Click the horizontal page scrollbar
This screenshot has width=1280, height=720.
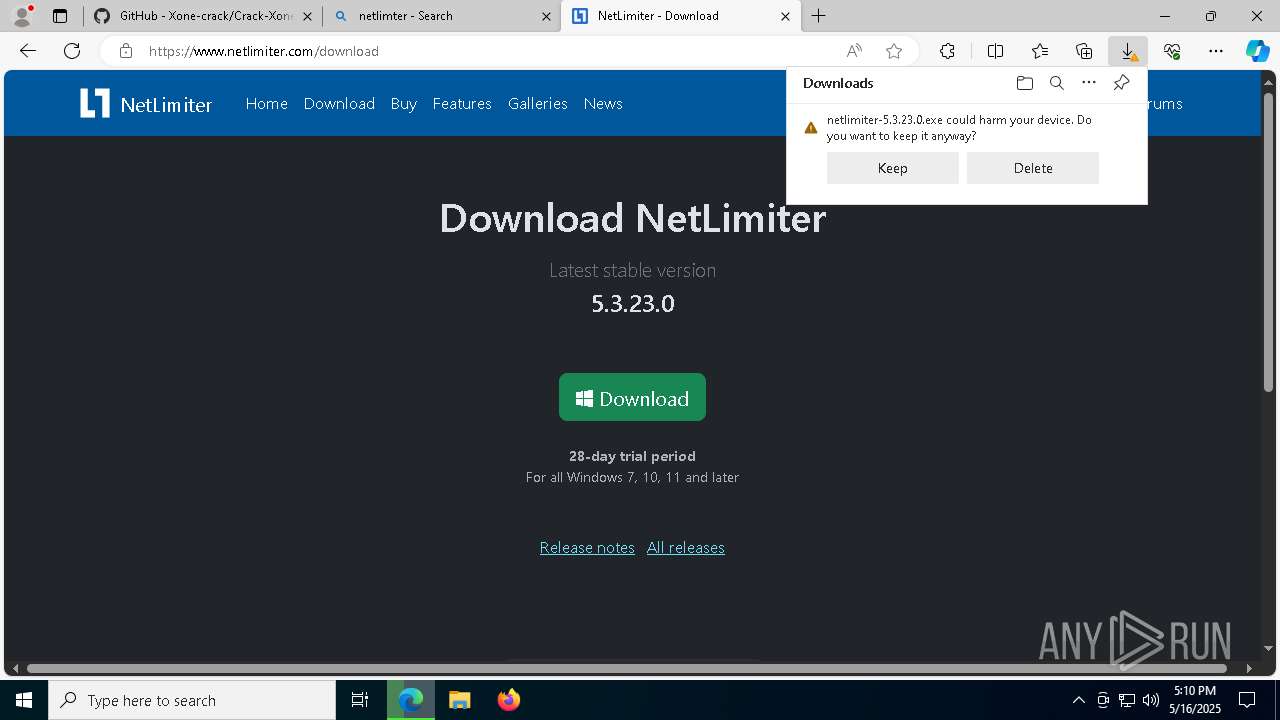tap(626, 668)
